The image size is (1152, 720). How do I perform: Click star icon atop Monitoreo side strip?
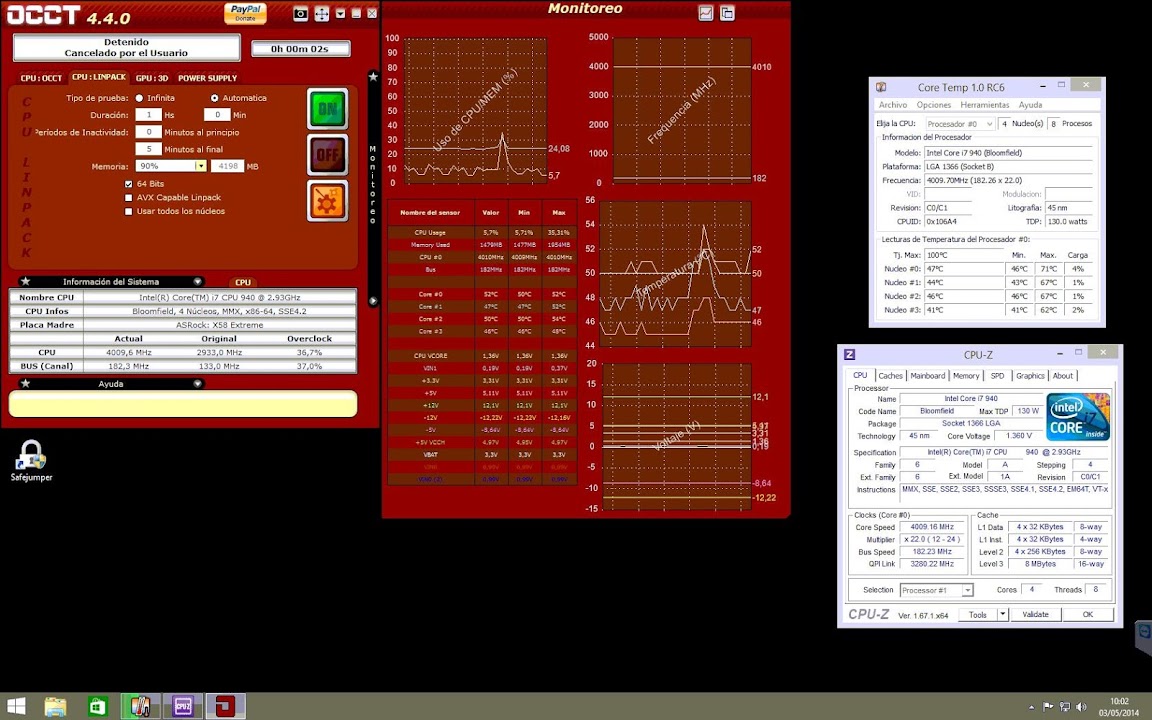[373, 76]
